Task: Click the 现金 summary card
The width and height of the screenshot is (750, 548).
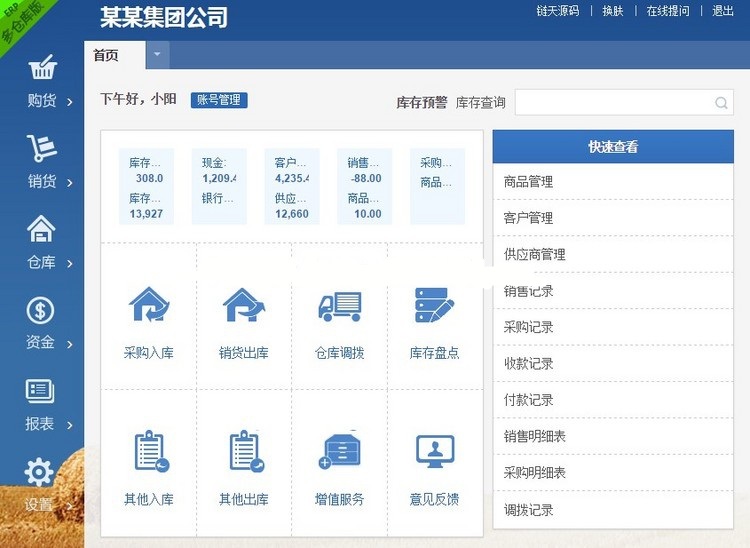Action: point(219,186)
